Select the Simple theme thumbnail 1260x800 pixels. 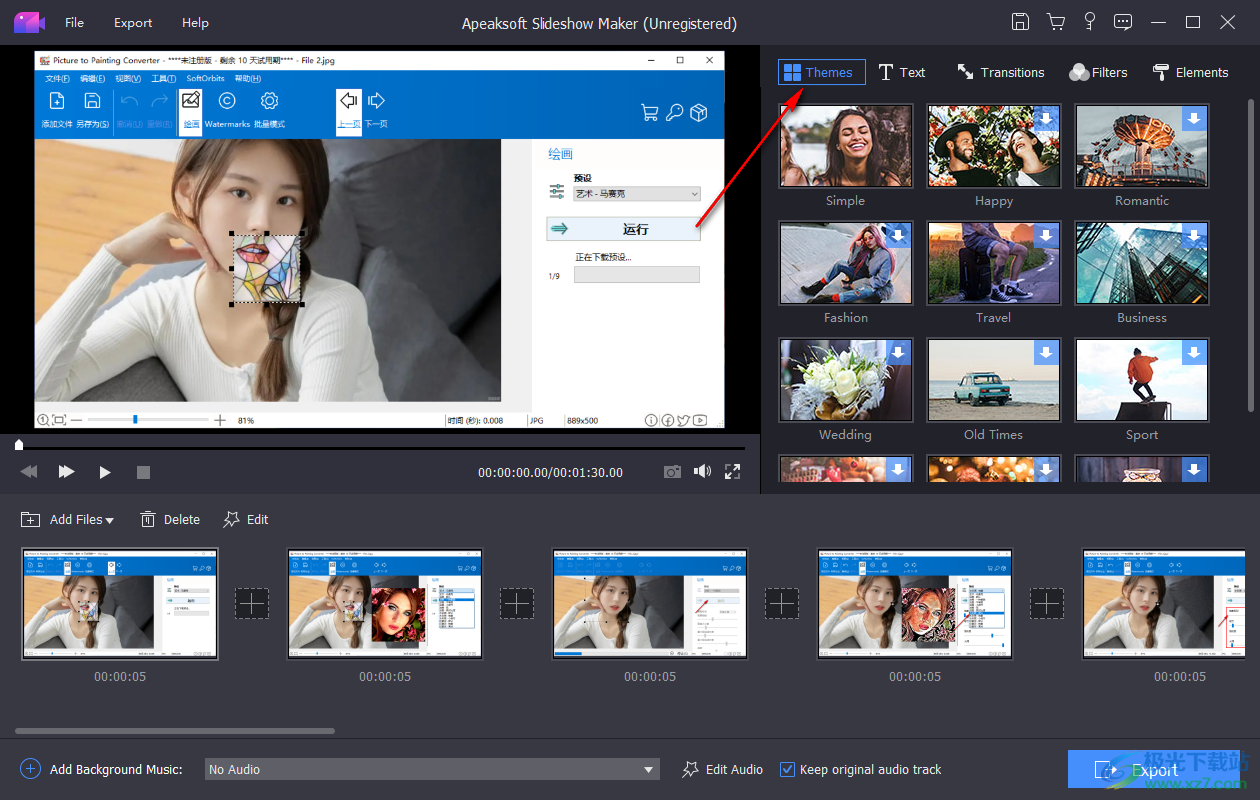point(845,145)
